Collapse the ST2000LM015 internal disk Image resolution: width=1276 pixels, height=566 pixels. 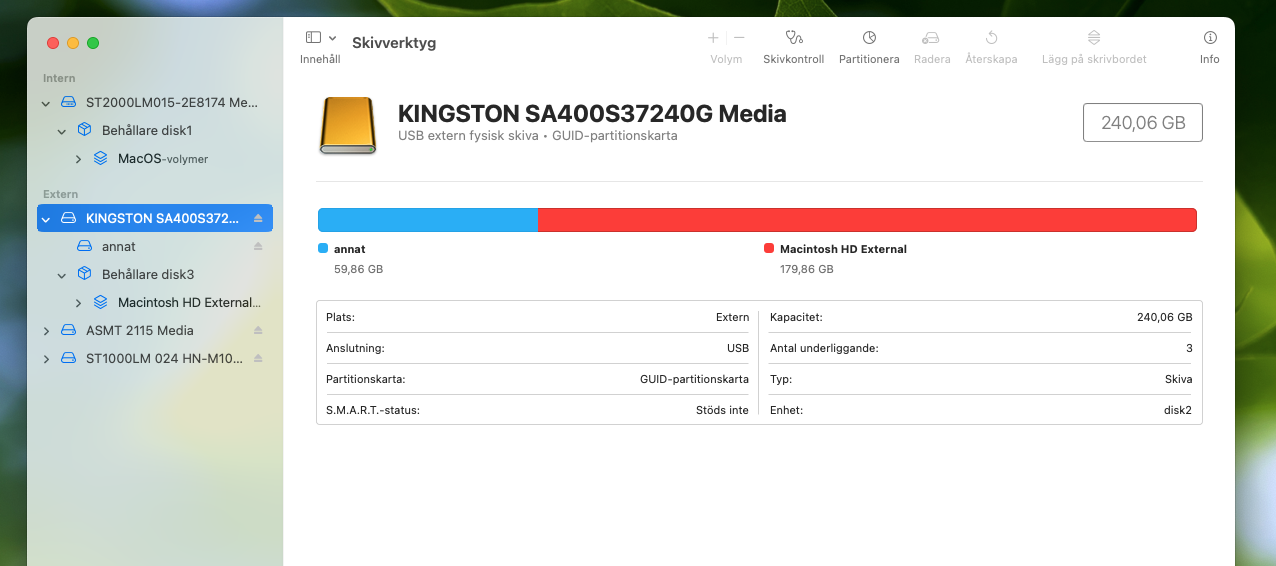coord(46,103)
